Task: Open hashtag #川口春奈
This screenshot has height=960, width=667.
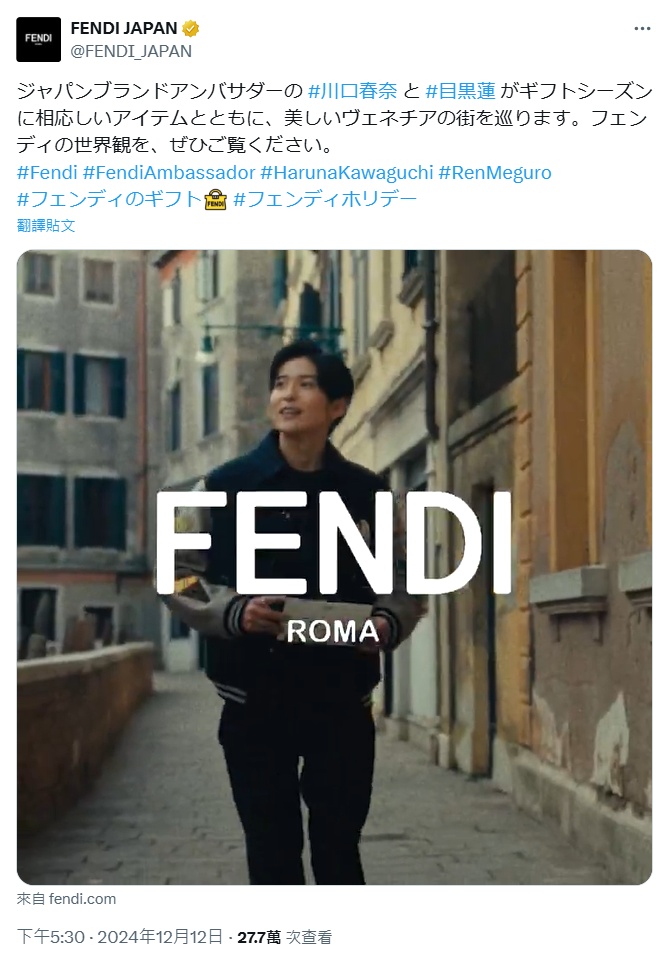Action: pos(352,91)
